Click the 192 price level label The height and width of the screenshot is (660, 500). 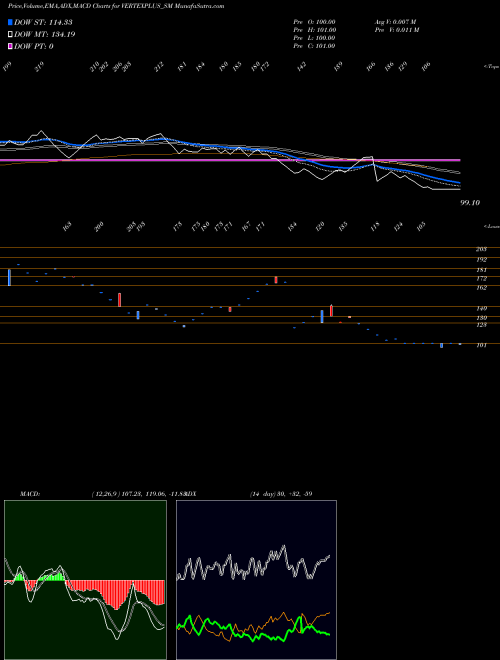coord(481,259)
